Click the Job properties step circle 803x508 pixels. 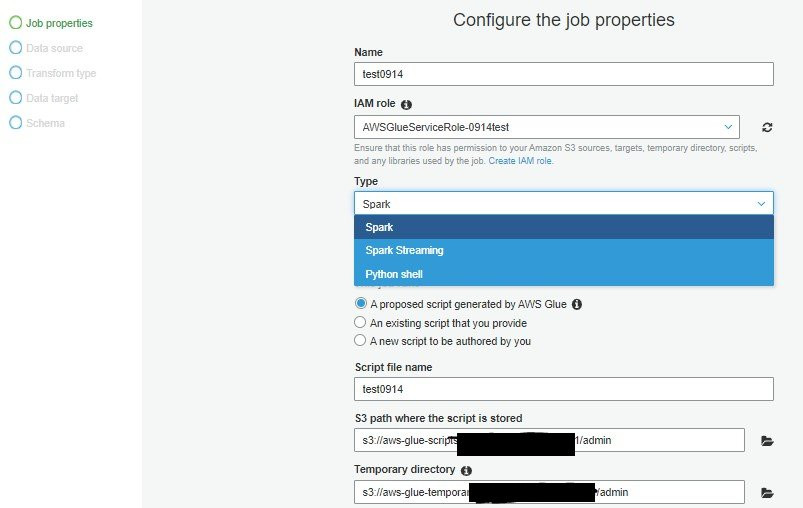click(16, 23)
